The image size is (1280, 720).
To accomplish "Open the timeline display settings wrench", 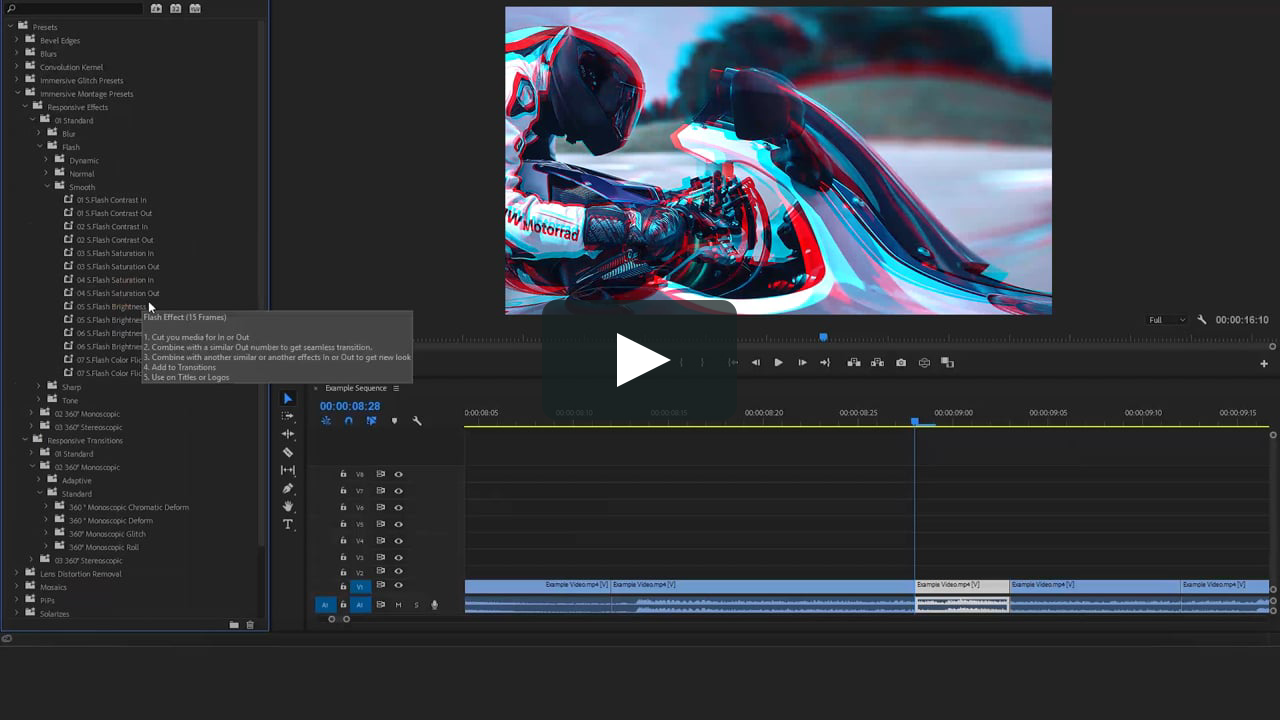I will (417, 421).
